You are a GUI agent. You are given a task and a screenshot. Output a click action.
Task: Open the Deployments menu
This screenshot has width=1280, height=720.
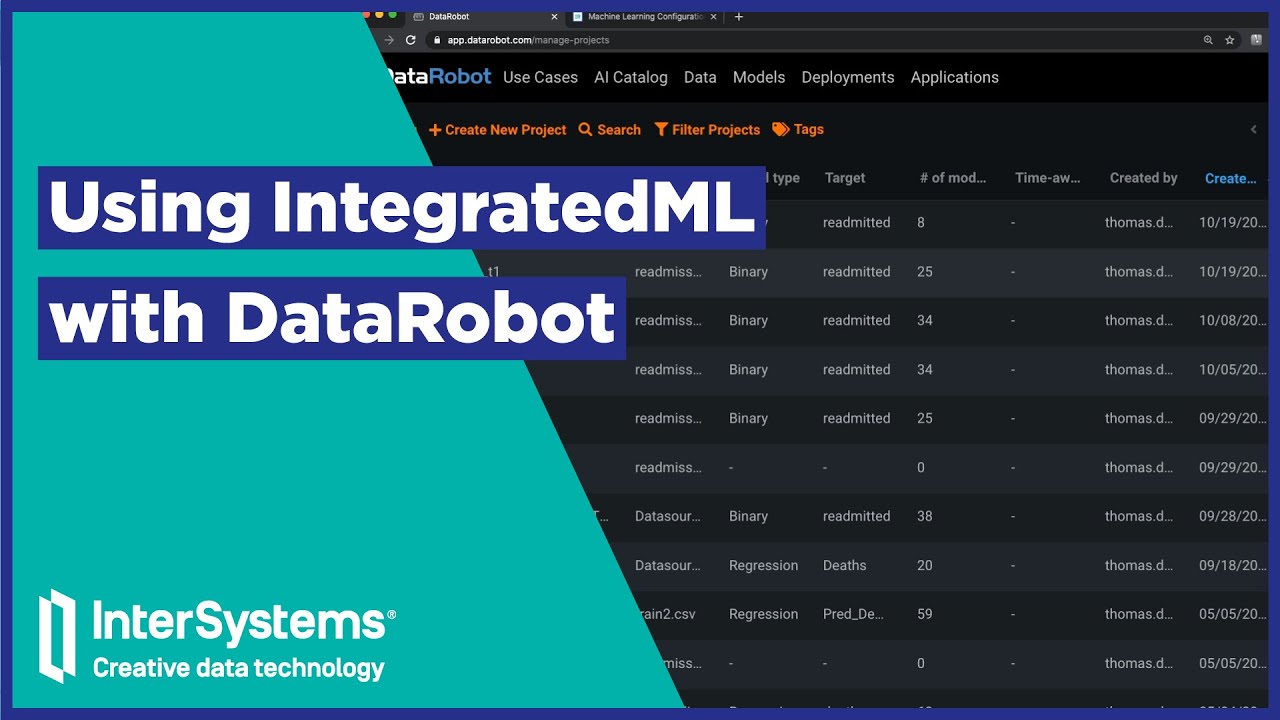(848, 77)
